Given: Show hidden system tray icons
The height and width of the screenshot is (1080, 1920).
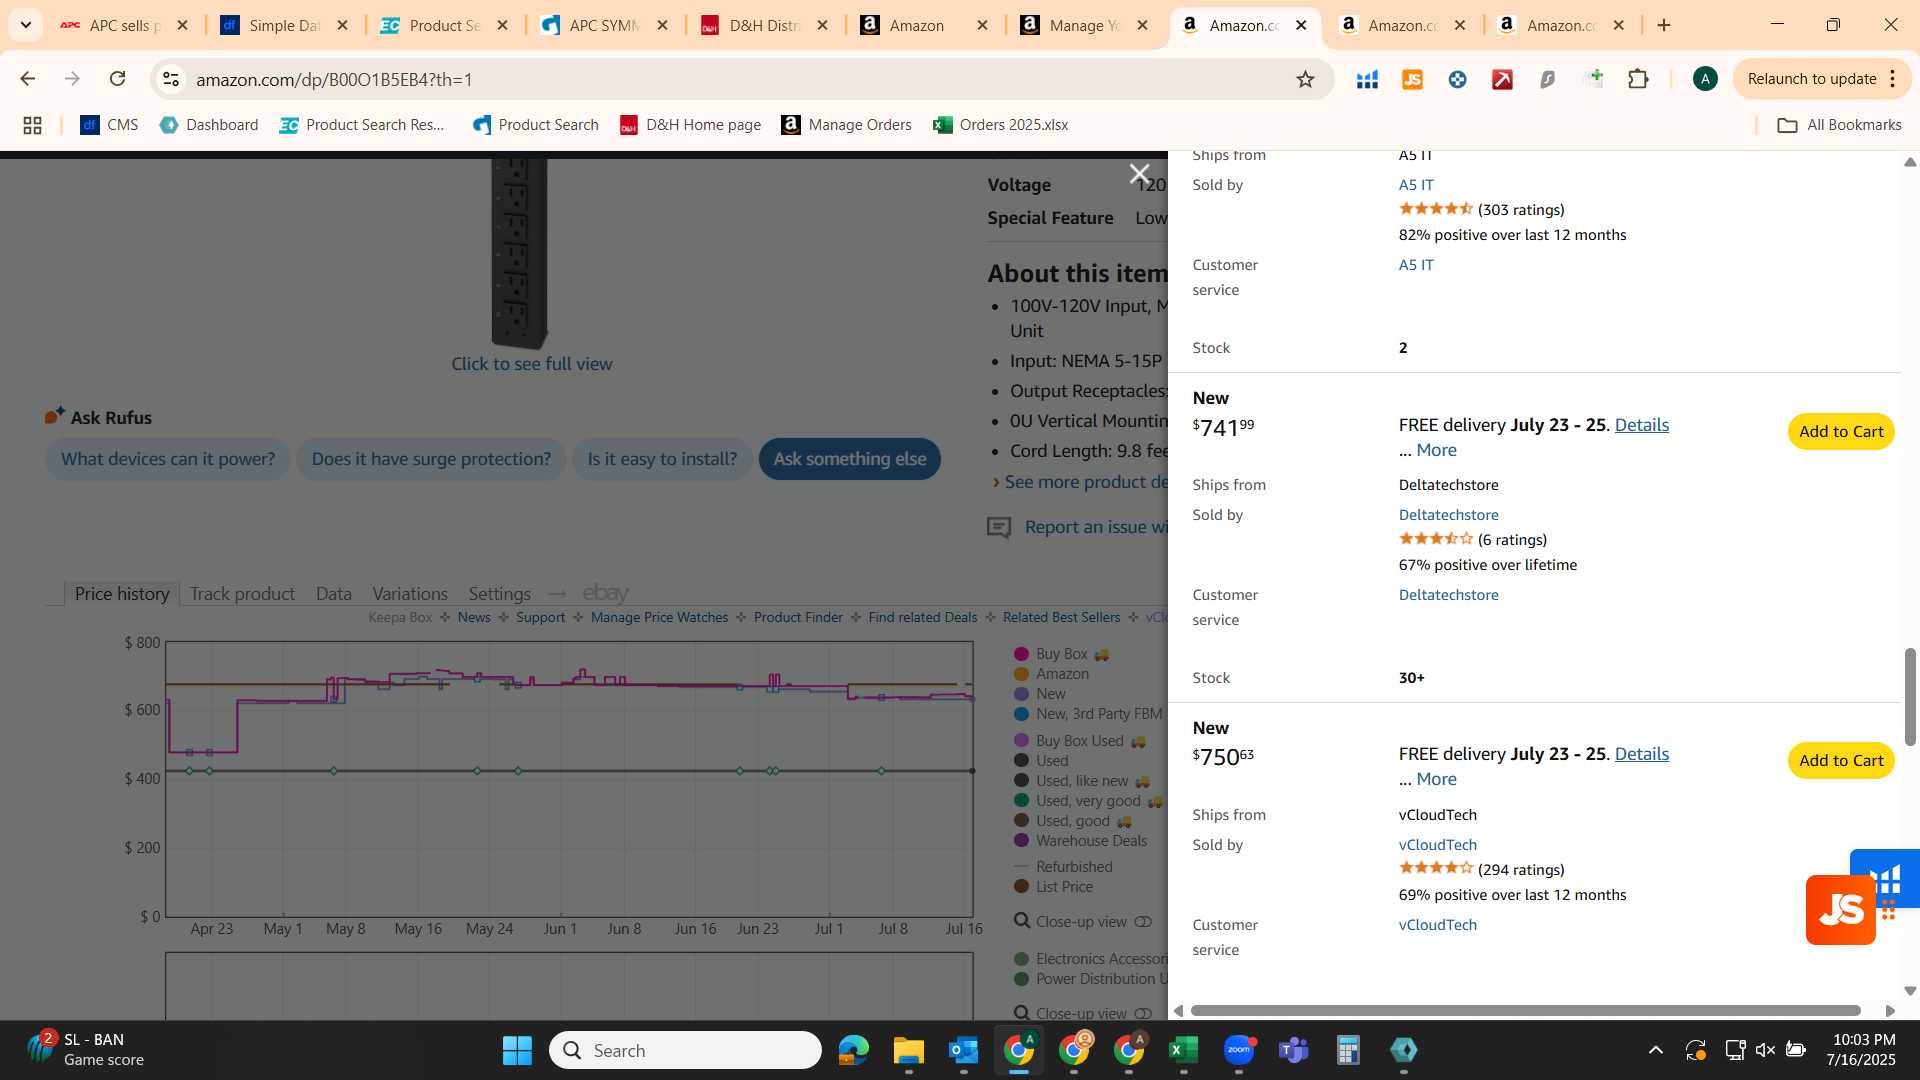Looking at the screenshot, I should [1655, 1050].
